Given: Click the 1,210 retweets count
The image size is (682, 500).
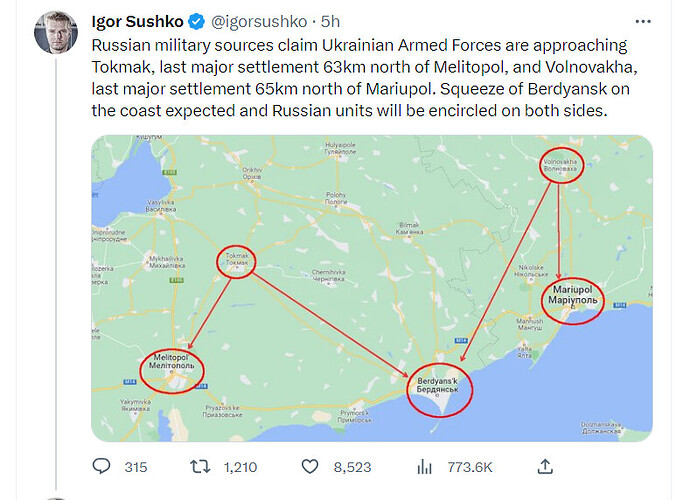Looking at the screenshot, I should pyautogui.click(x=240, y=467).
